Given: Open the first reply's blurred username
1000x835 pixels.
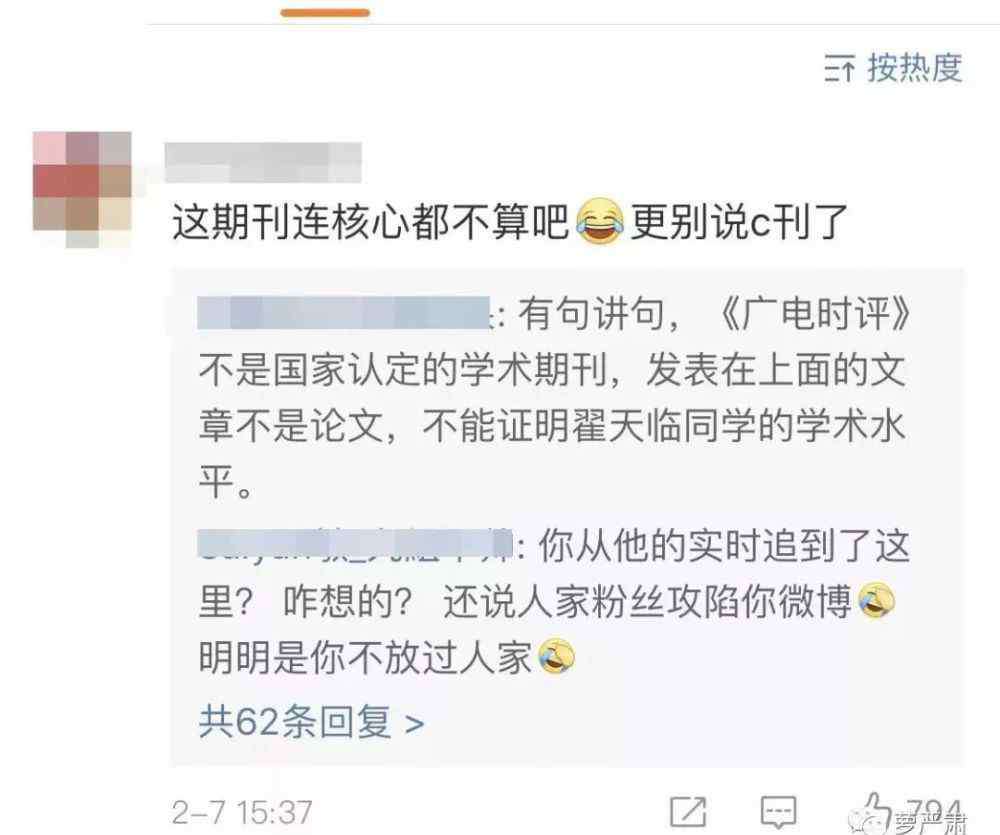Looking at the screenshot, I should coord(344,313).
